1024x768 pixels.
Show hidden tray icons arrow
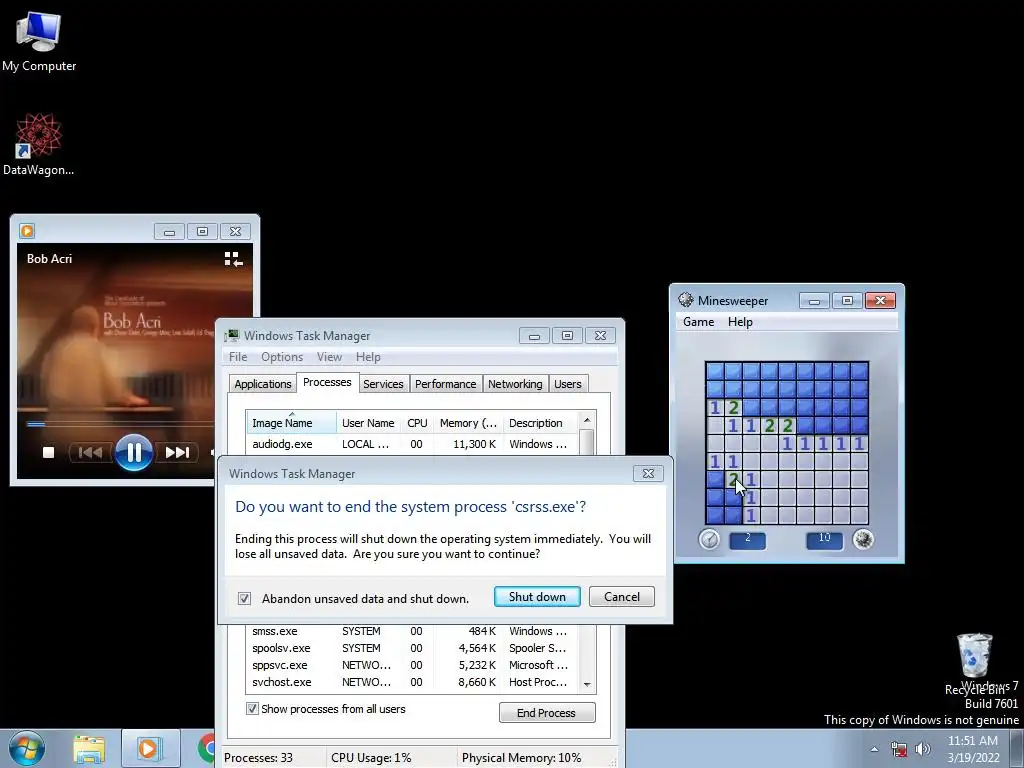point(874,749)
